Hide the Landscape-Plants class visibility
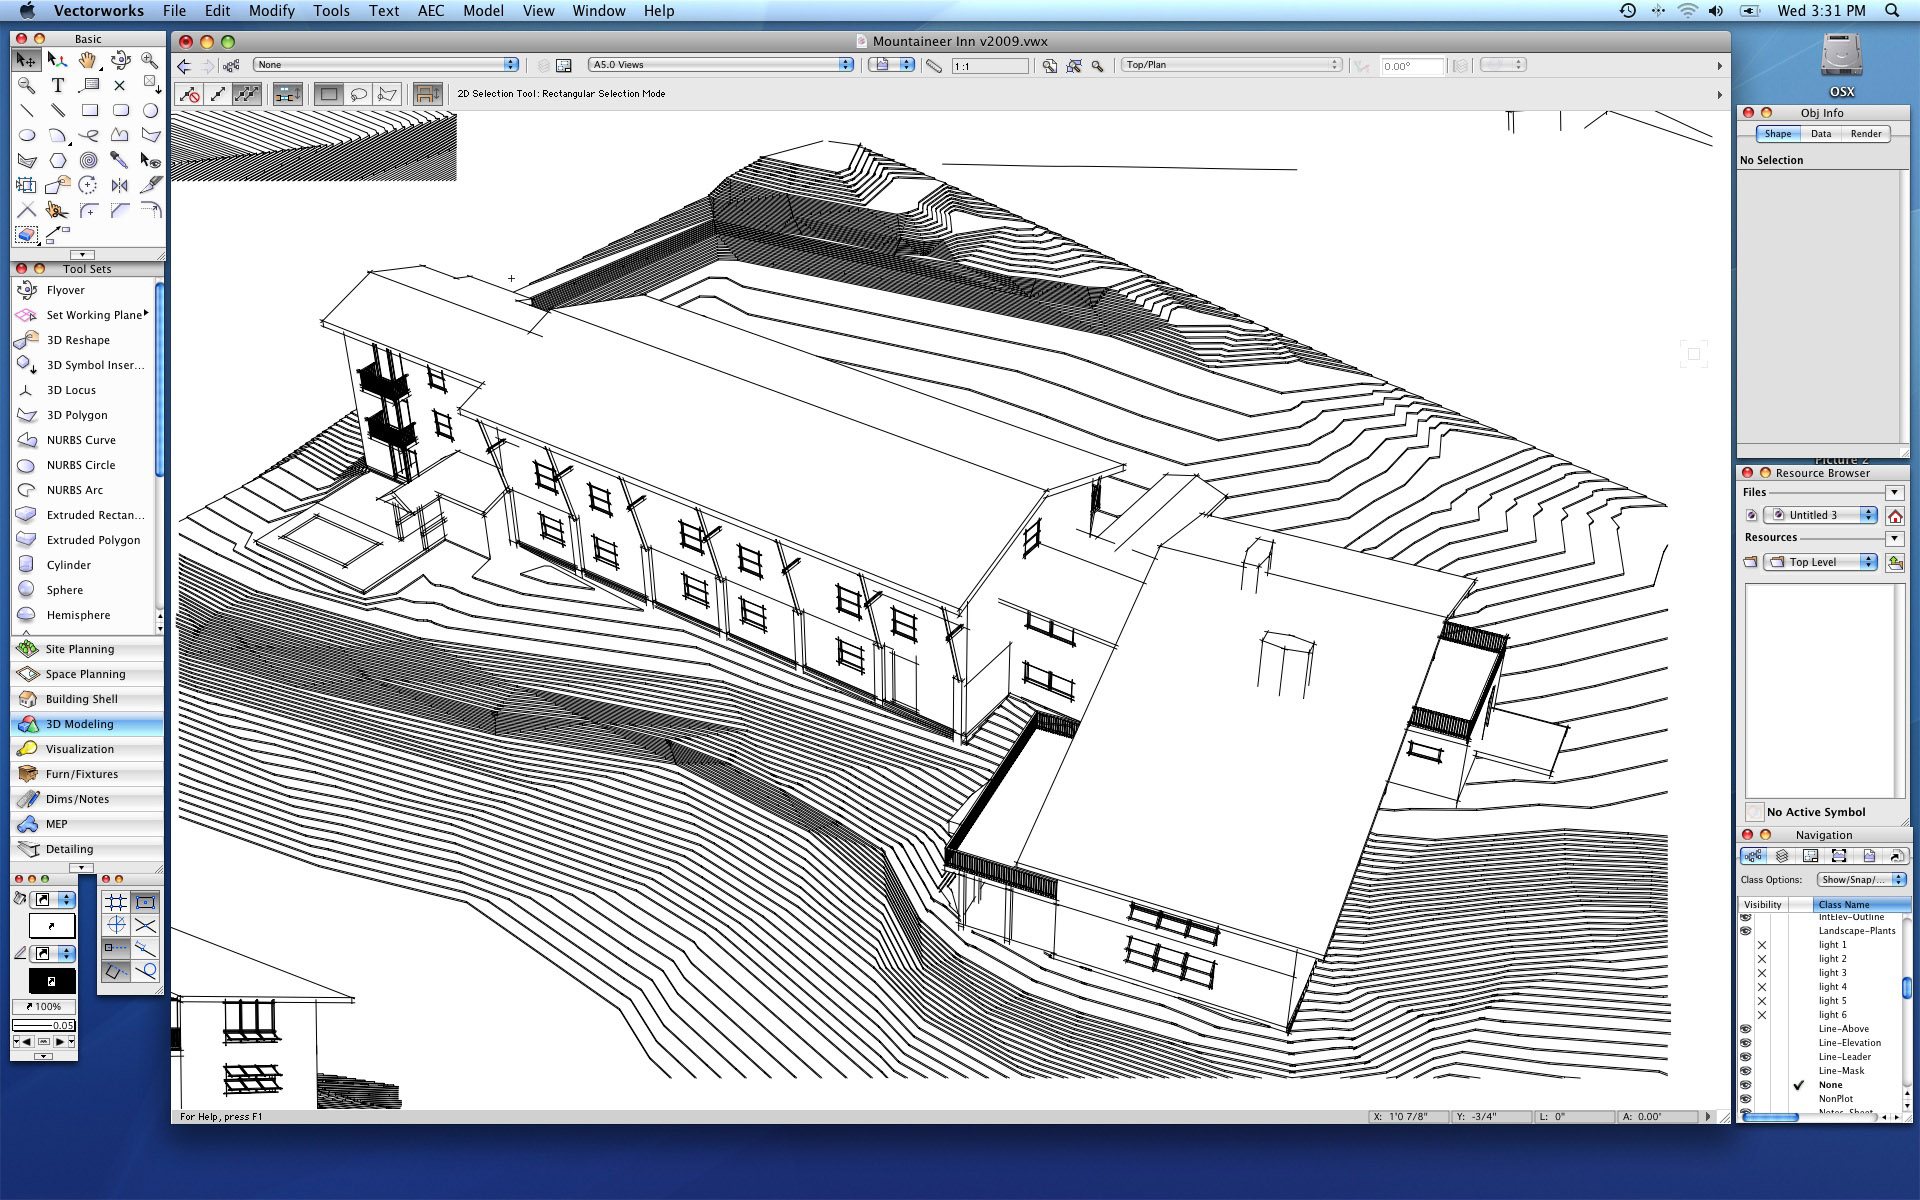 (x=1748, y=930)
